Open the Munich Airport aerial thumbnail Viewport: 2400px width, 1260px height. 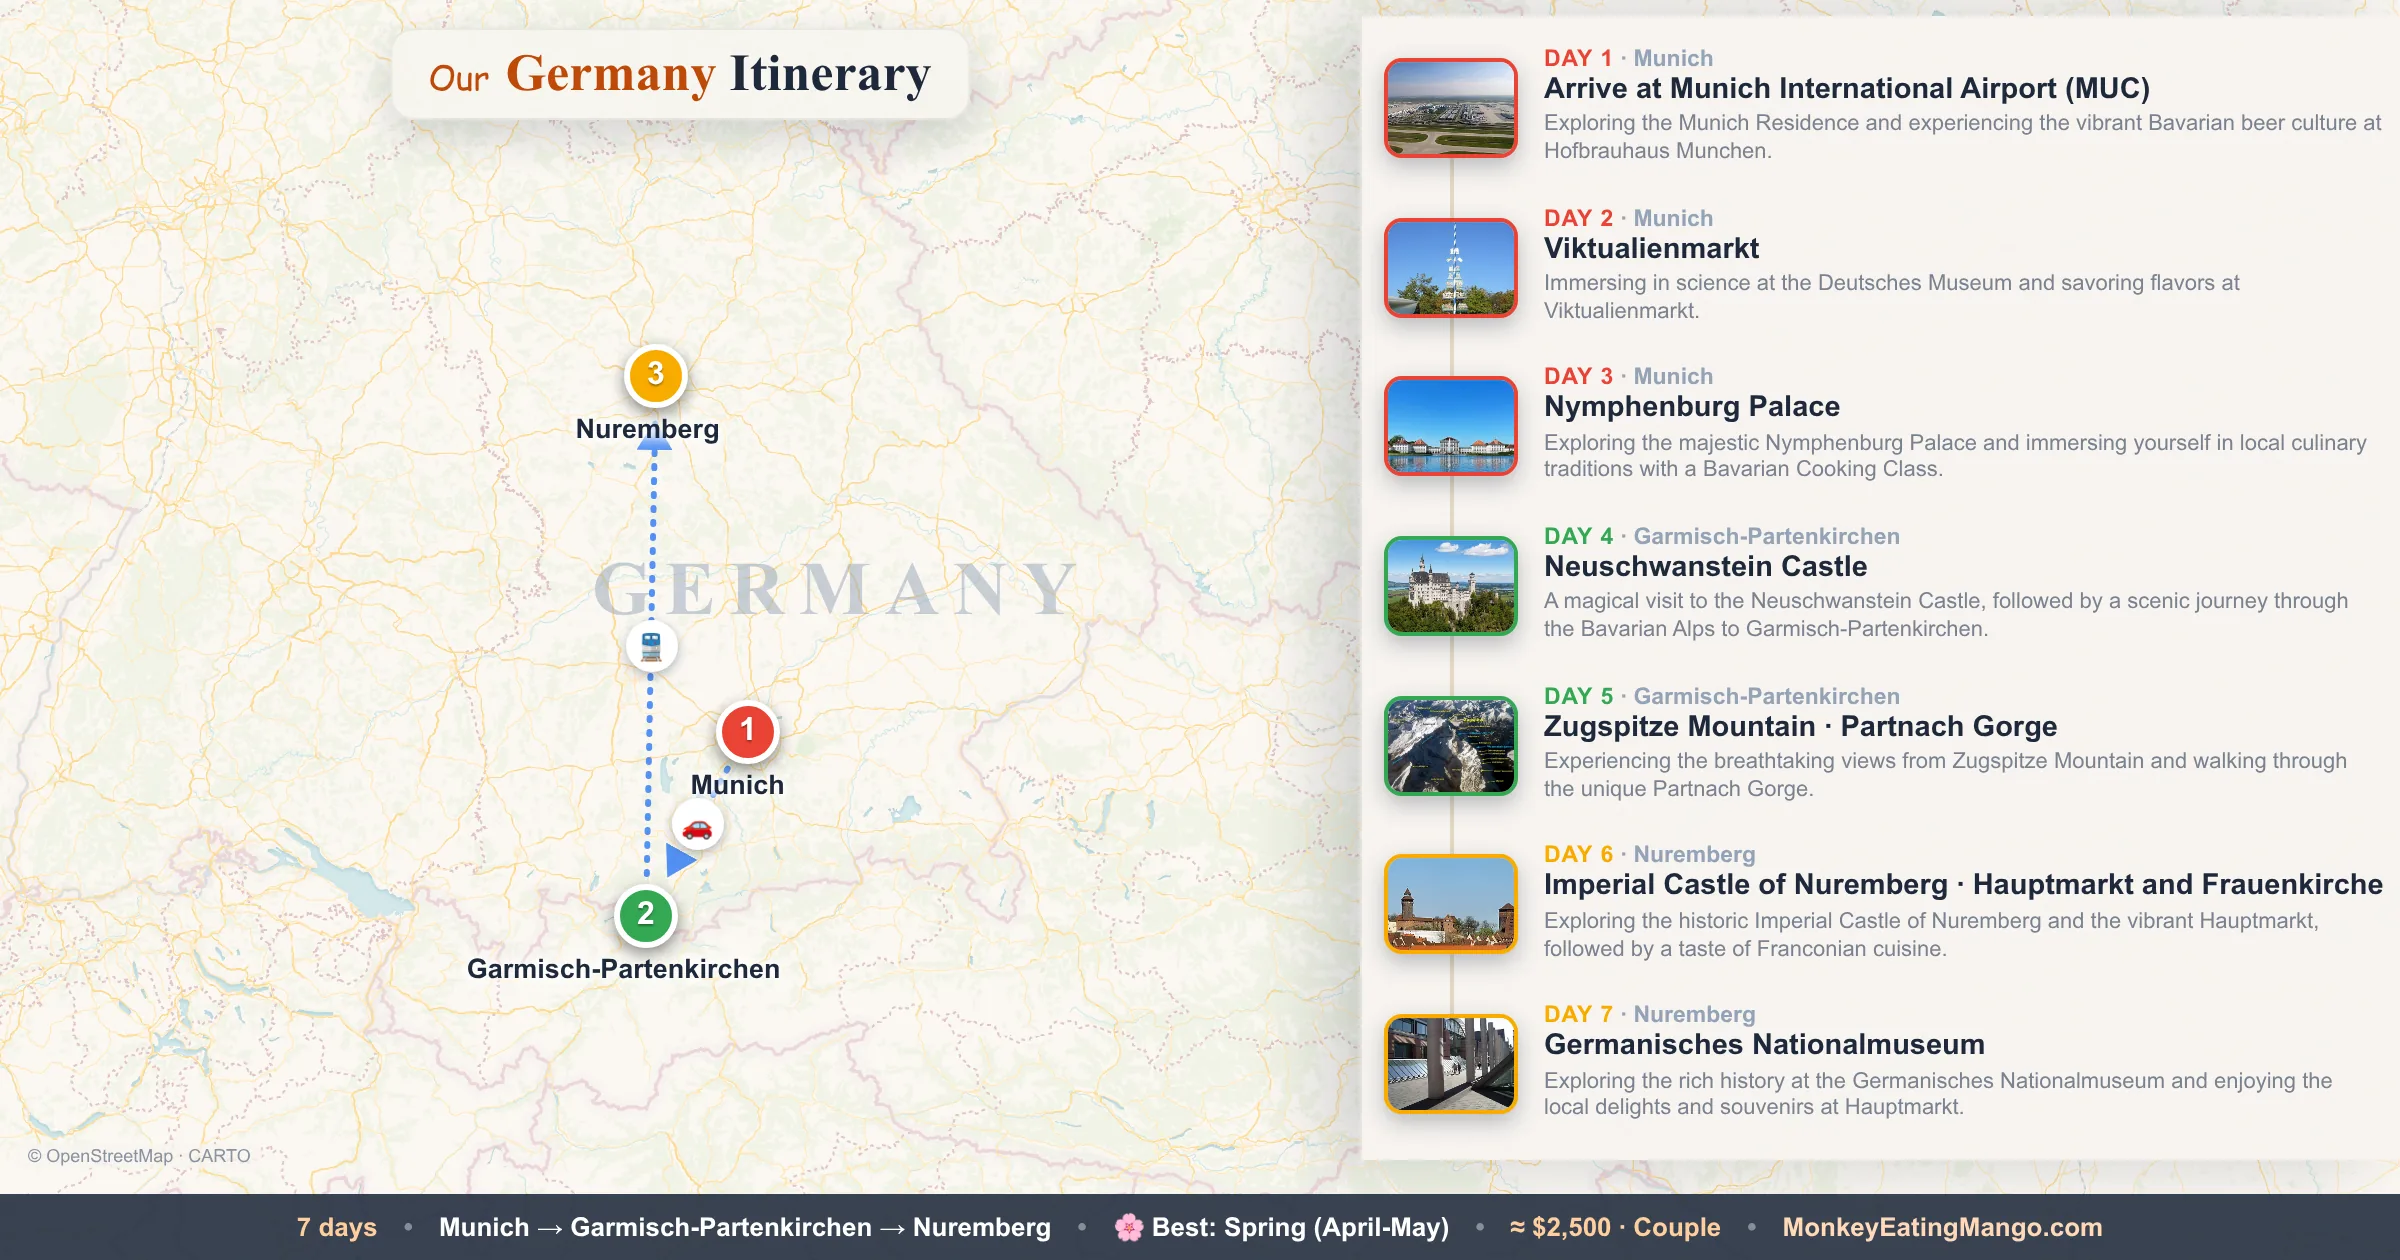(1450, 108)
